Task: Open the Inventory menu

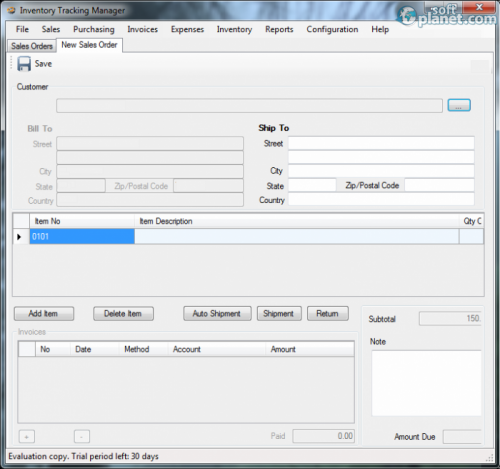Action: click(x=234, y=29)
